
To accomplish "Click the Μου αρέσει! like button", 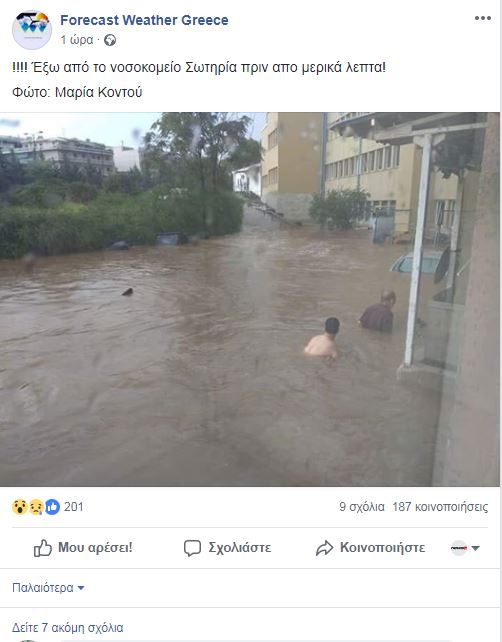I will click(x=83, y=548).
